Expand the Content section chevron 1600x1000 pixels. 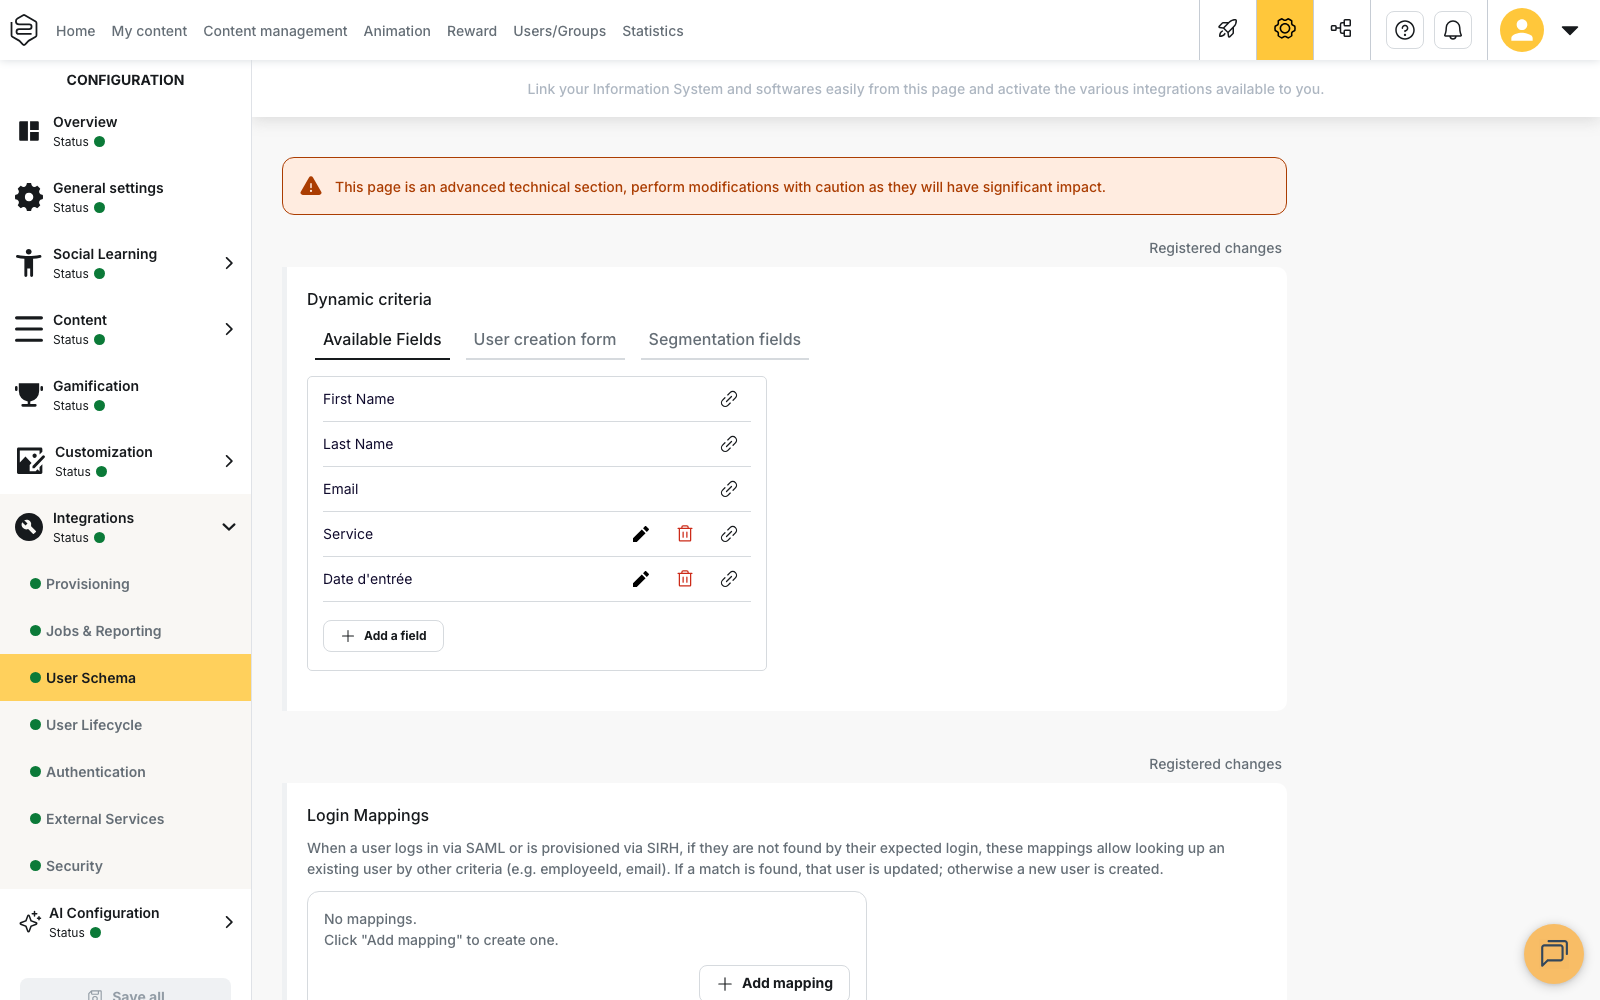(x=229, y=329)
